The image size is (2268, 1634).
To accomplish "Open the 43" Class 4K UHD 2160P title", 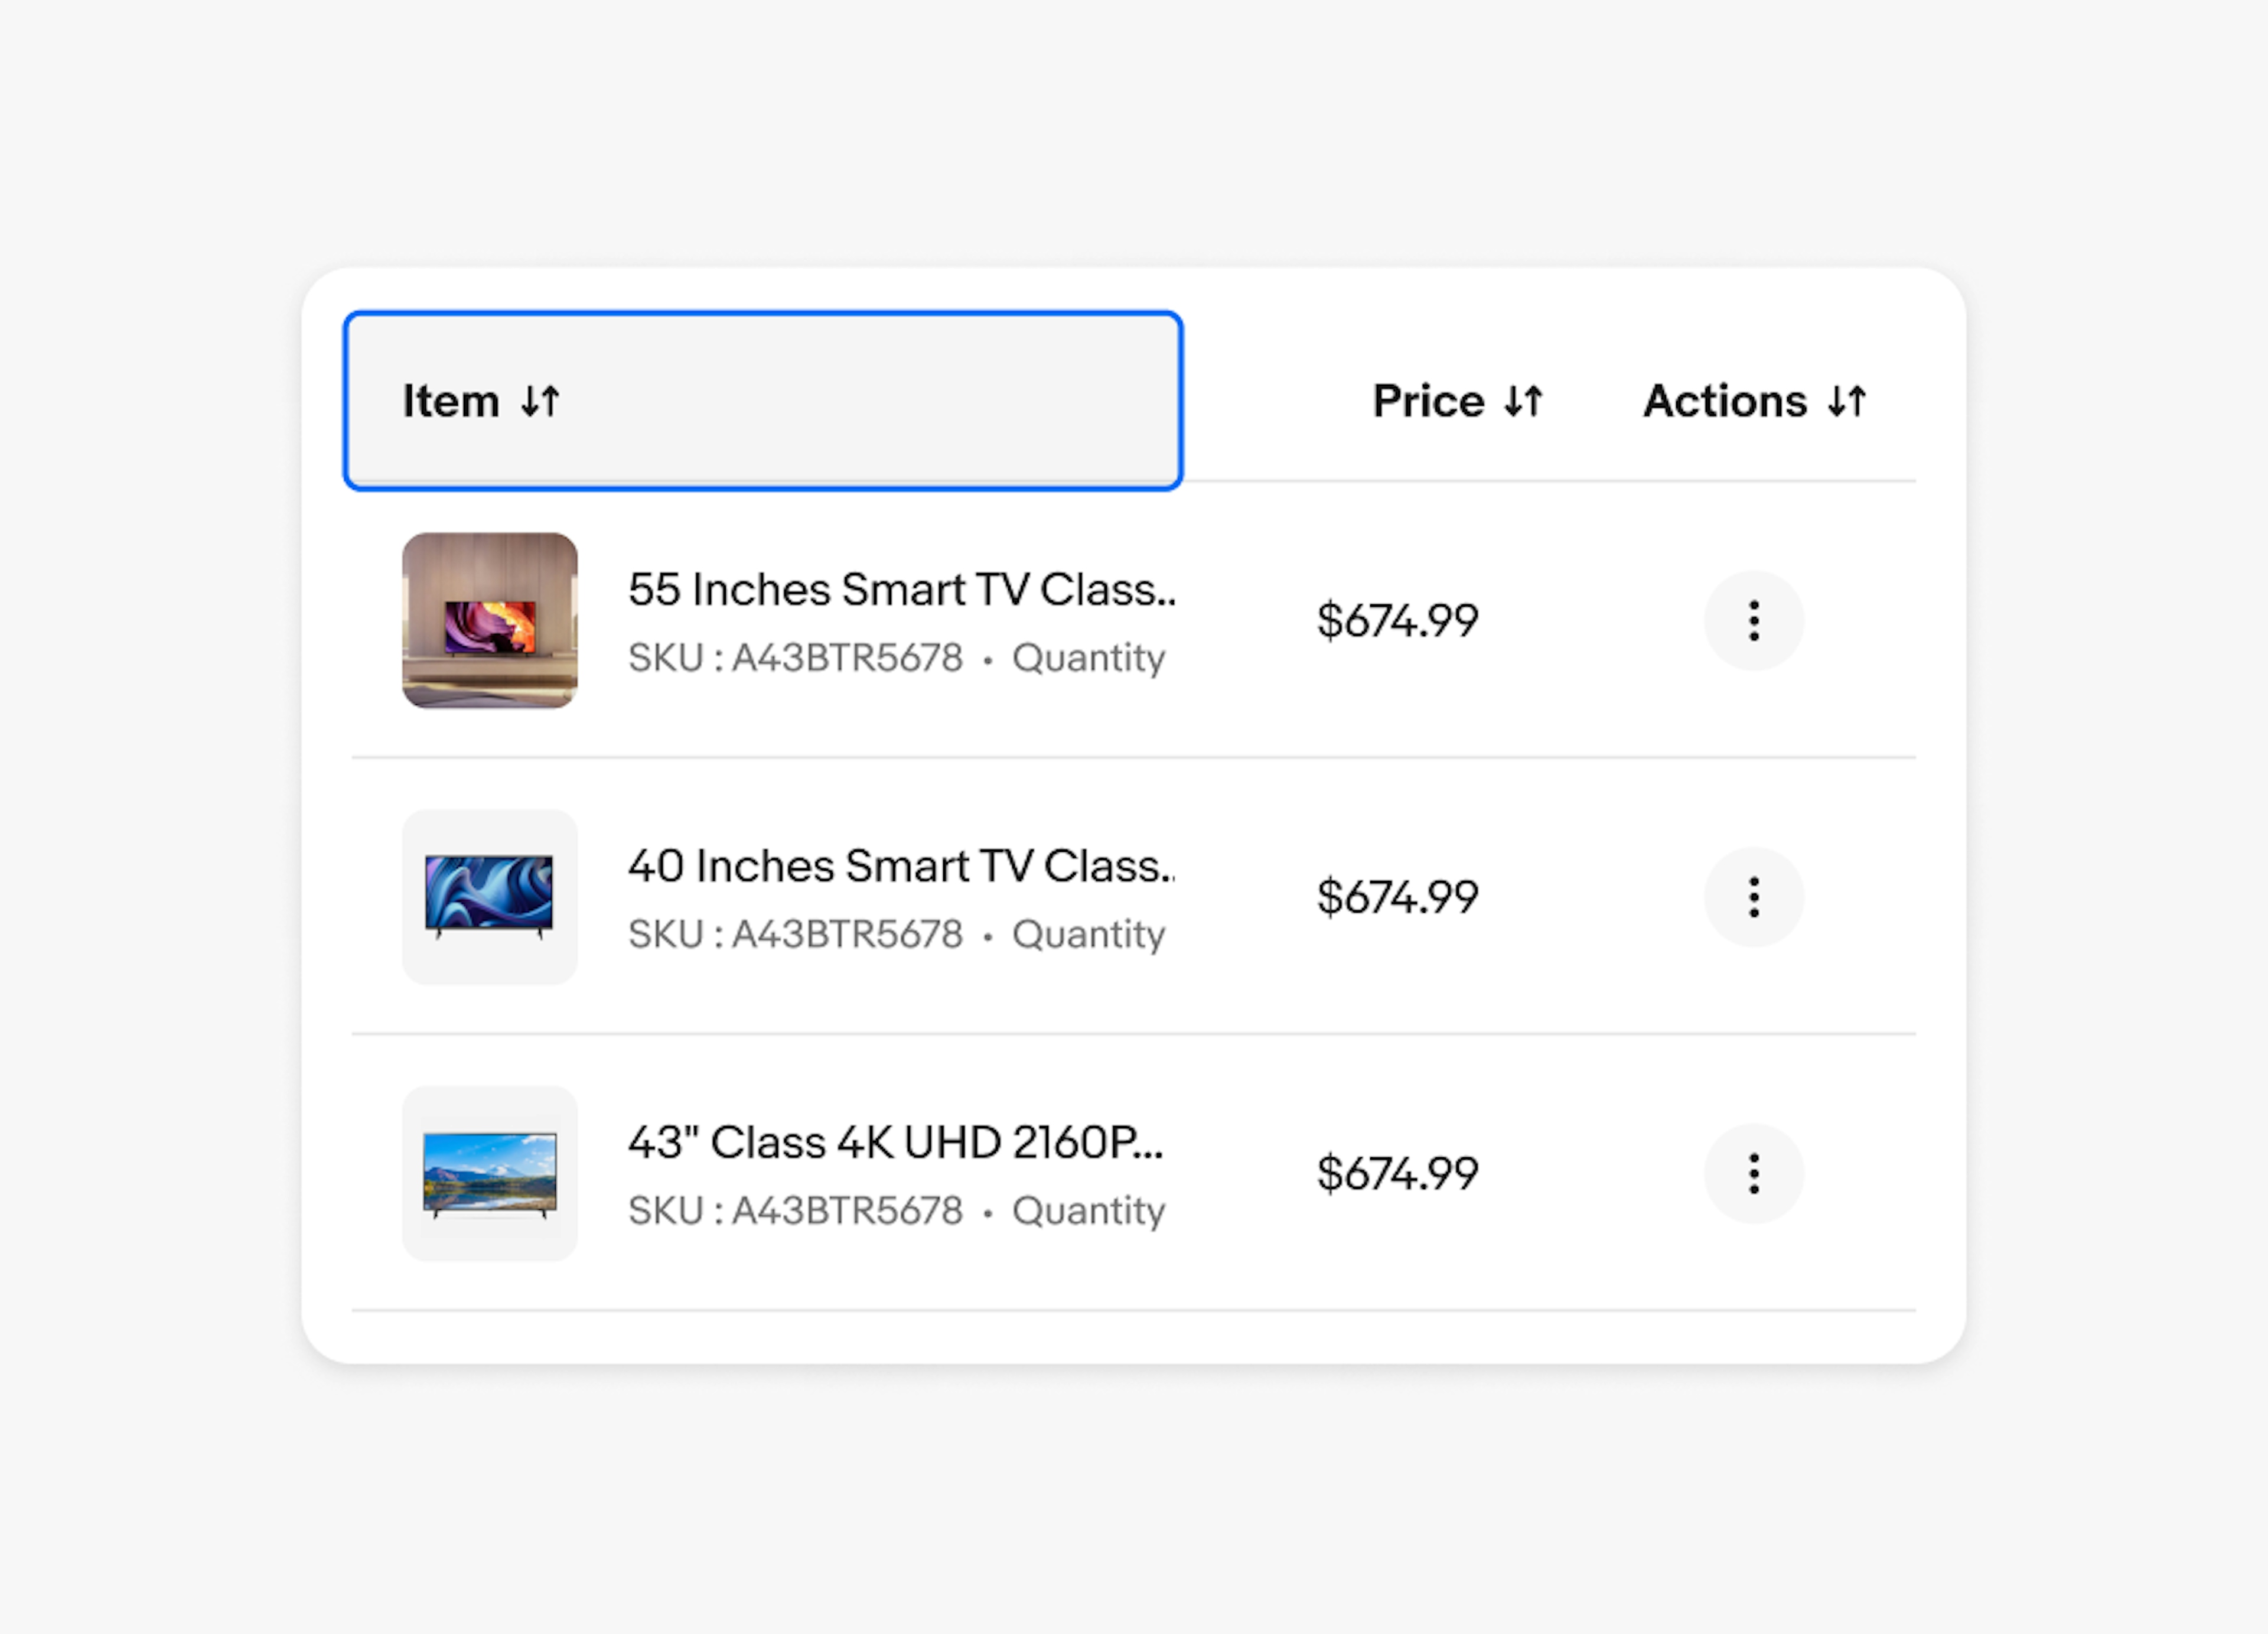I will click(x=895, y=1142).
